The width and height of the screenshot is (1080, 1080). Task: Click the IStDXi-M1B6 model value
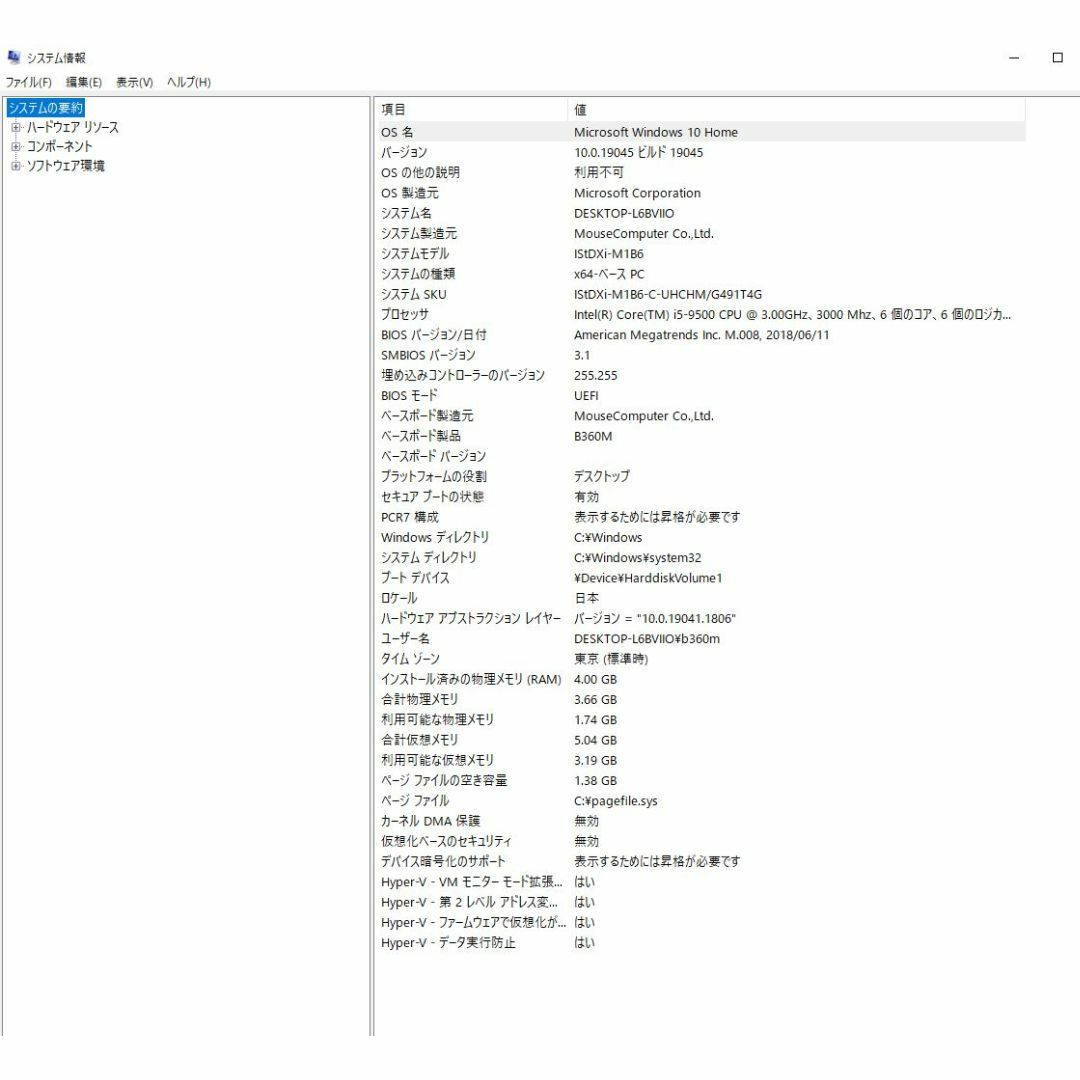tap(609, 253)
